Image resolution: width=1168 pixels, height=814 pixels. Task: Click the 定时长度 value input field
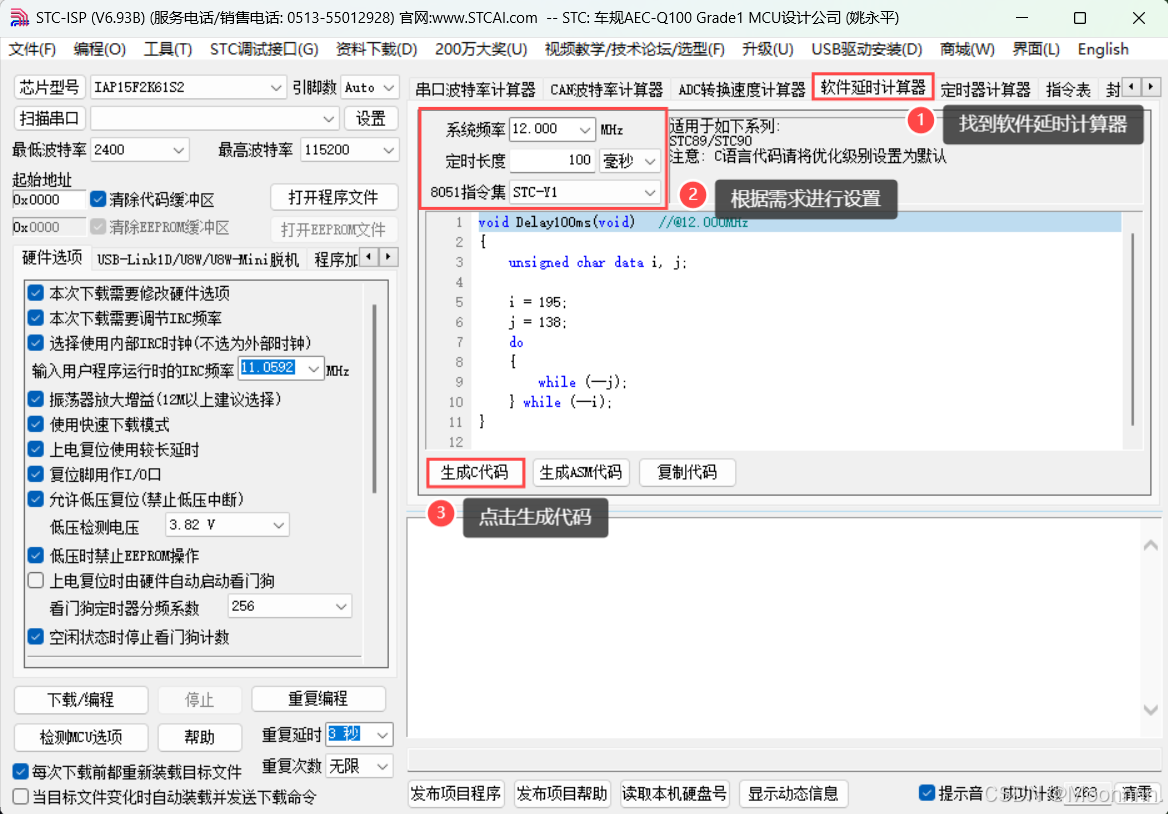pyautogui.click(x=552, y=161)
